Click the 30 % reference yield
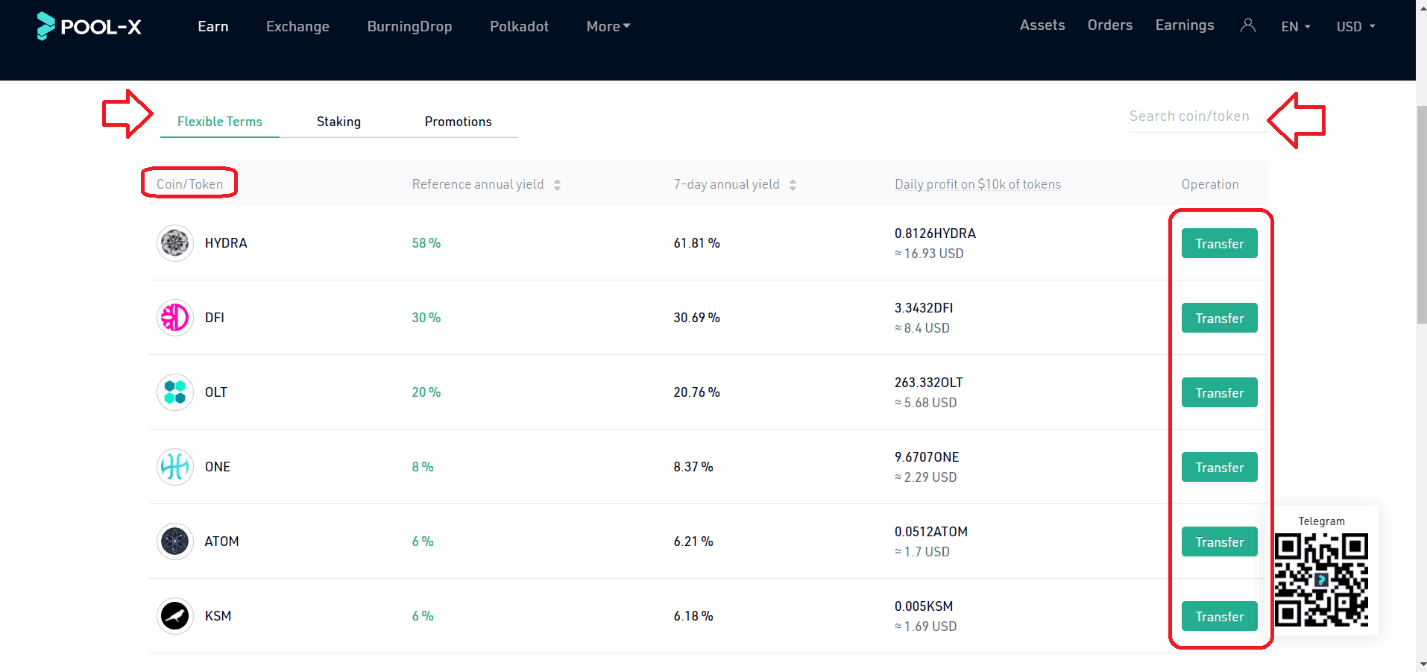Viewport: 1427px width, 672px height. coord(426,317)
